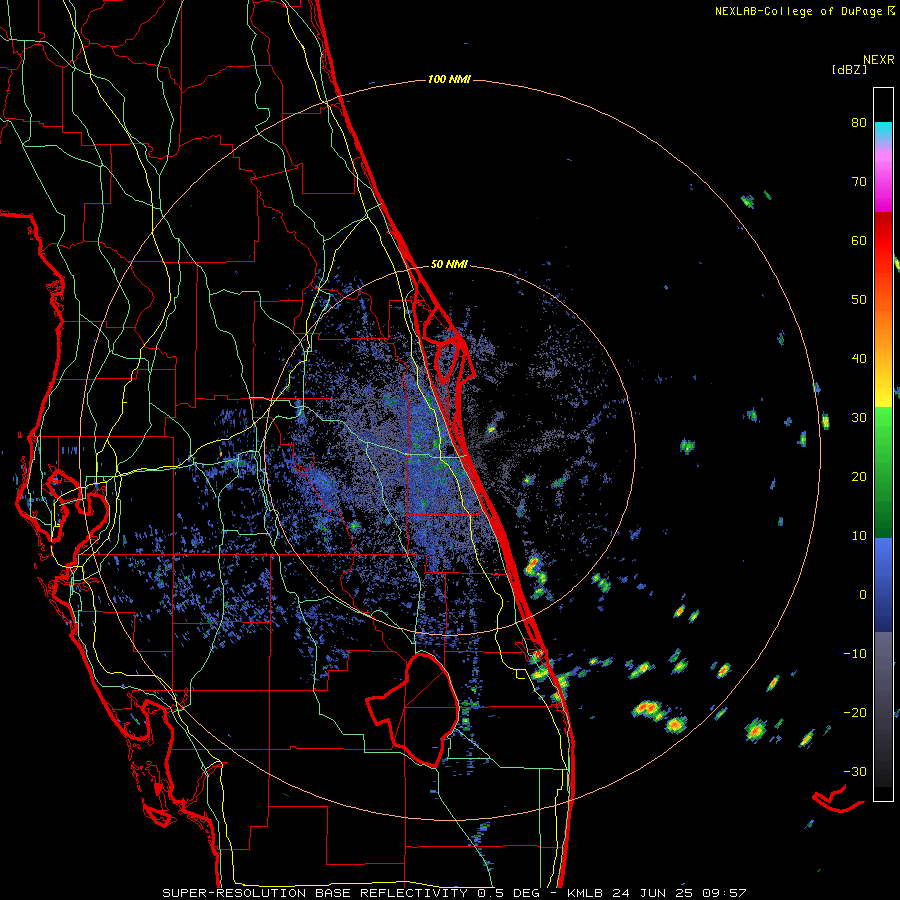Click the cyan segment of the color bar
This screenshot has height=900, width=900.
883,132
